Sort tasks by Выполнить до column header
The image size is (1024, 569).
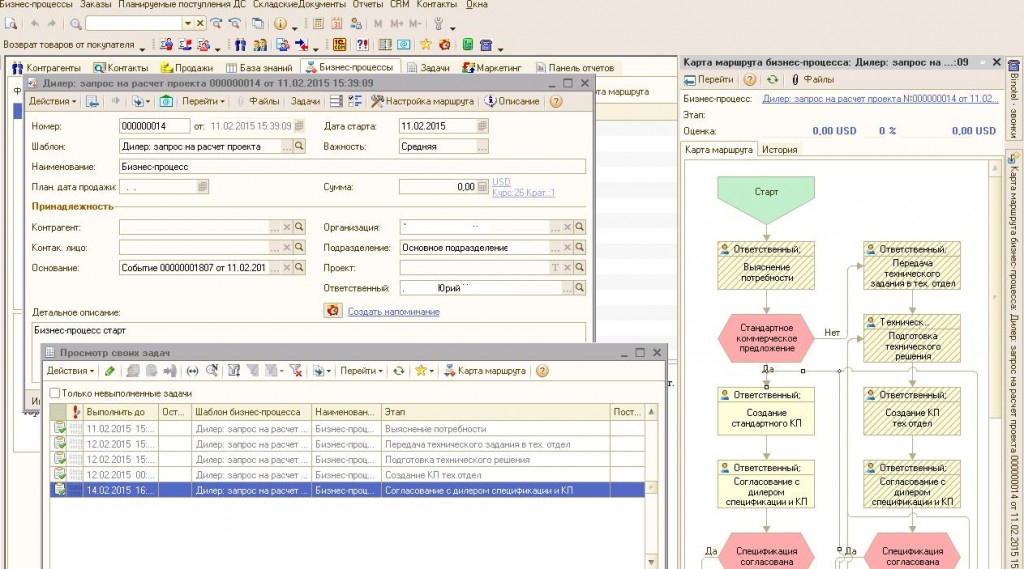click(x=120, y=412)
